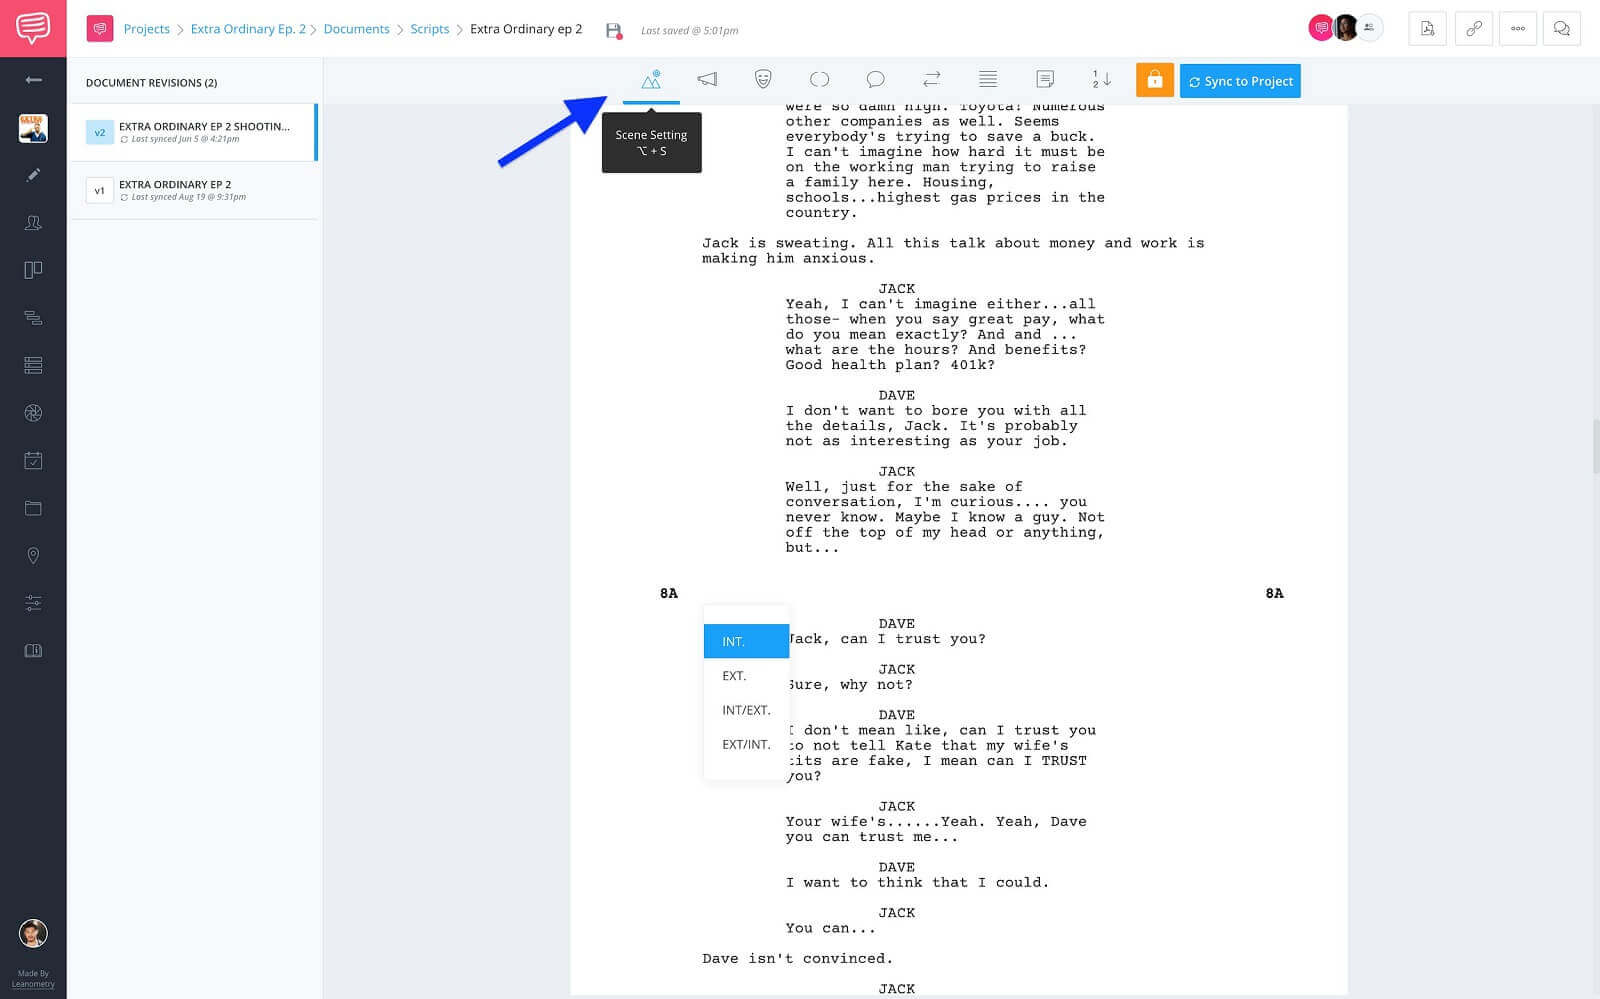Select the Dialogue speech bubble icon
Screen dimensions: 1600x999
875,80
